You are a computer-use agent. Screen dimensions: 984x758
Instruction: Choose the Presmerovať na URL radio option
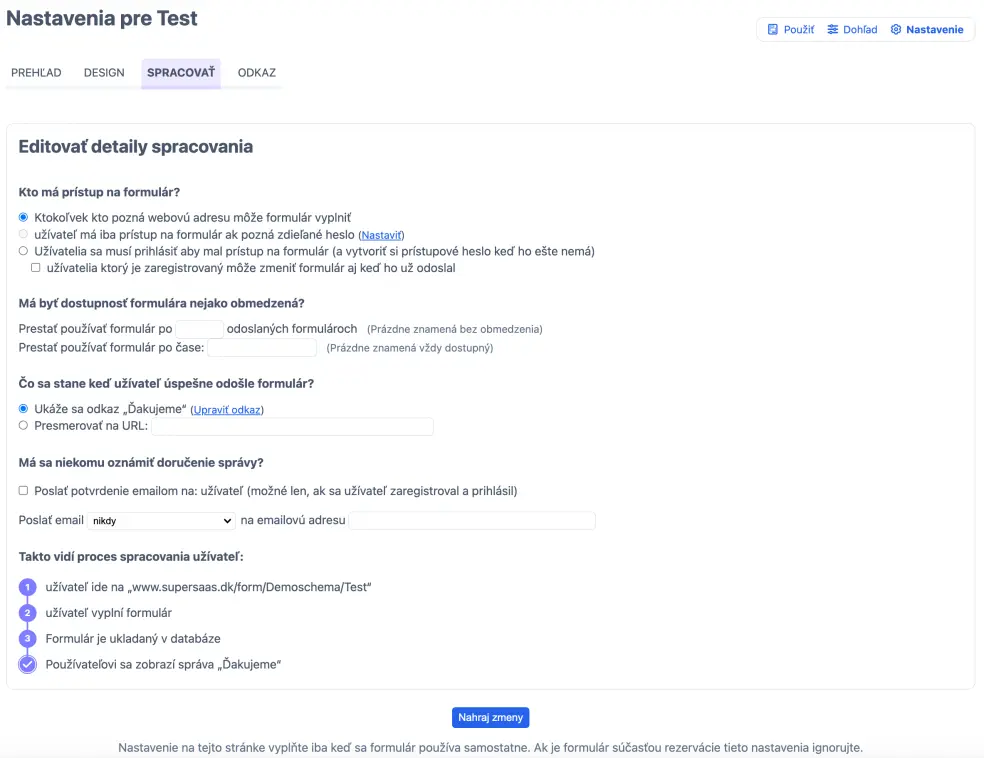click(24, 426)
